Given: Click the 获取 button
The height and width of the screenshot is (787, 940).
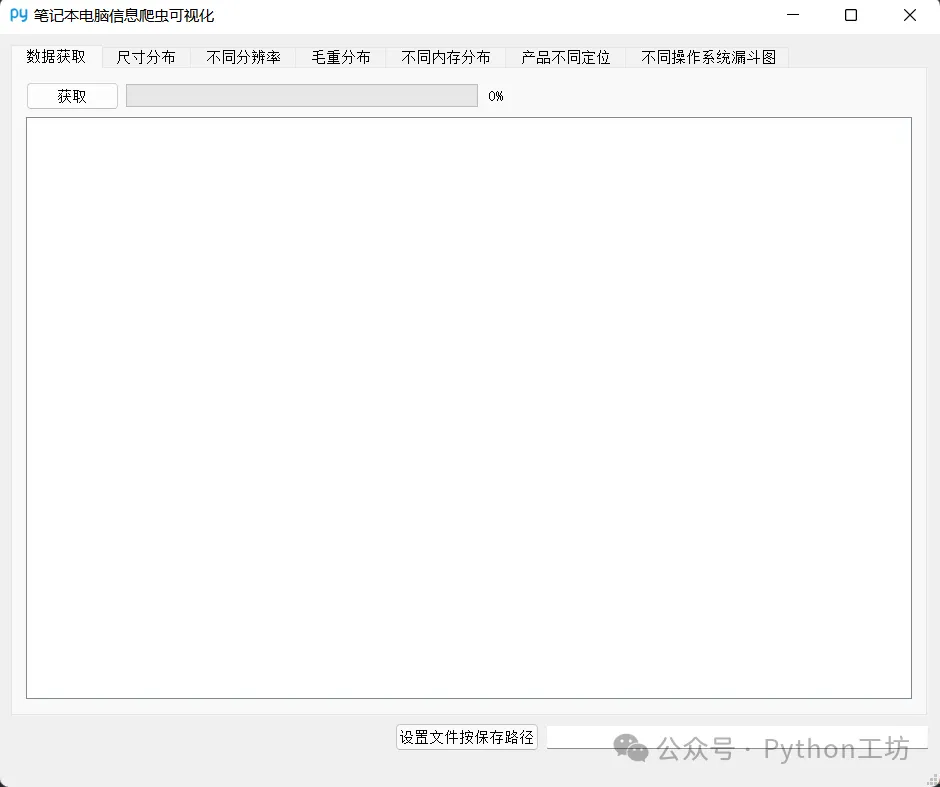Looking at the screenshot, I should tap(72, 96).
